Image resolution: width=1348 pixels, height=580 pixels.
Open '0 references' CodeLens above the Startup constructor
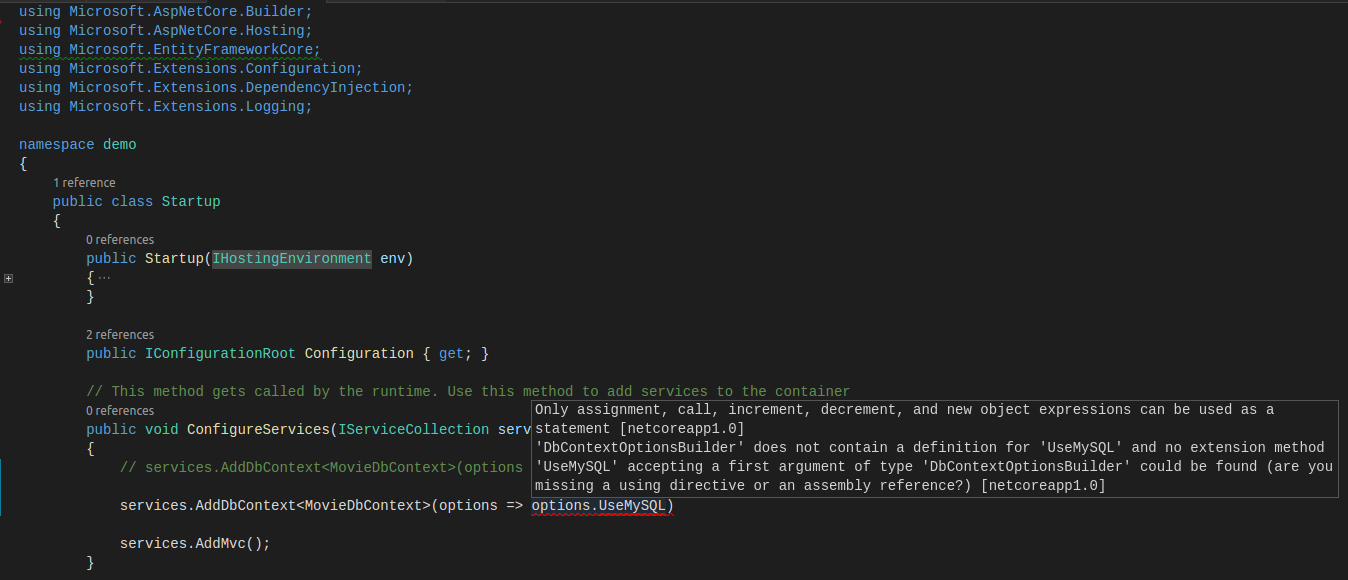(x=120, y=239)
